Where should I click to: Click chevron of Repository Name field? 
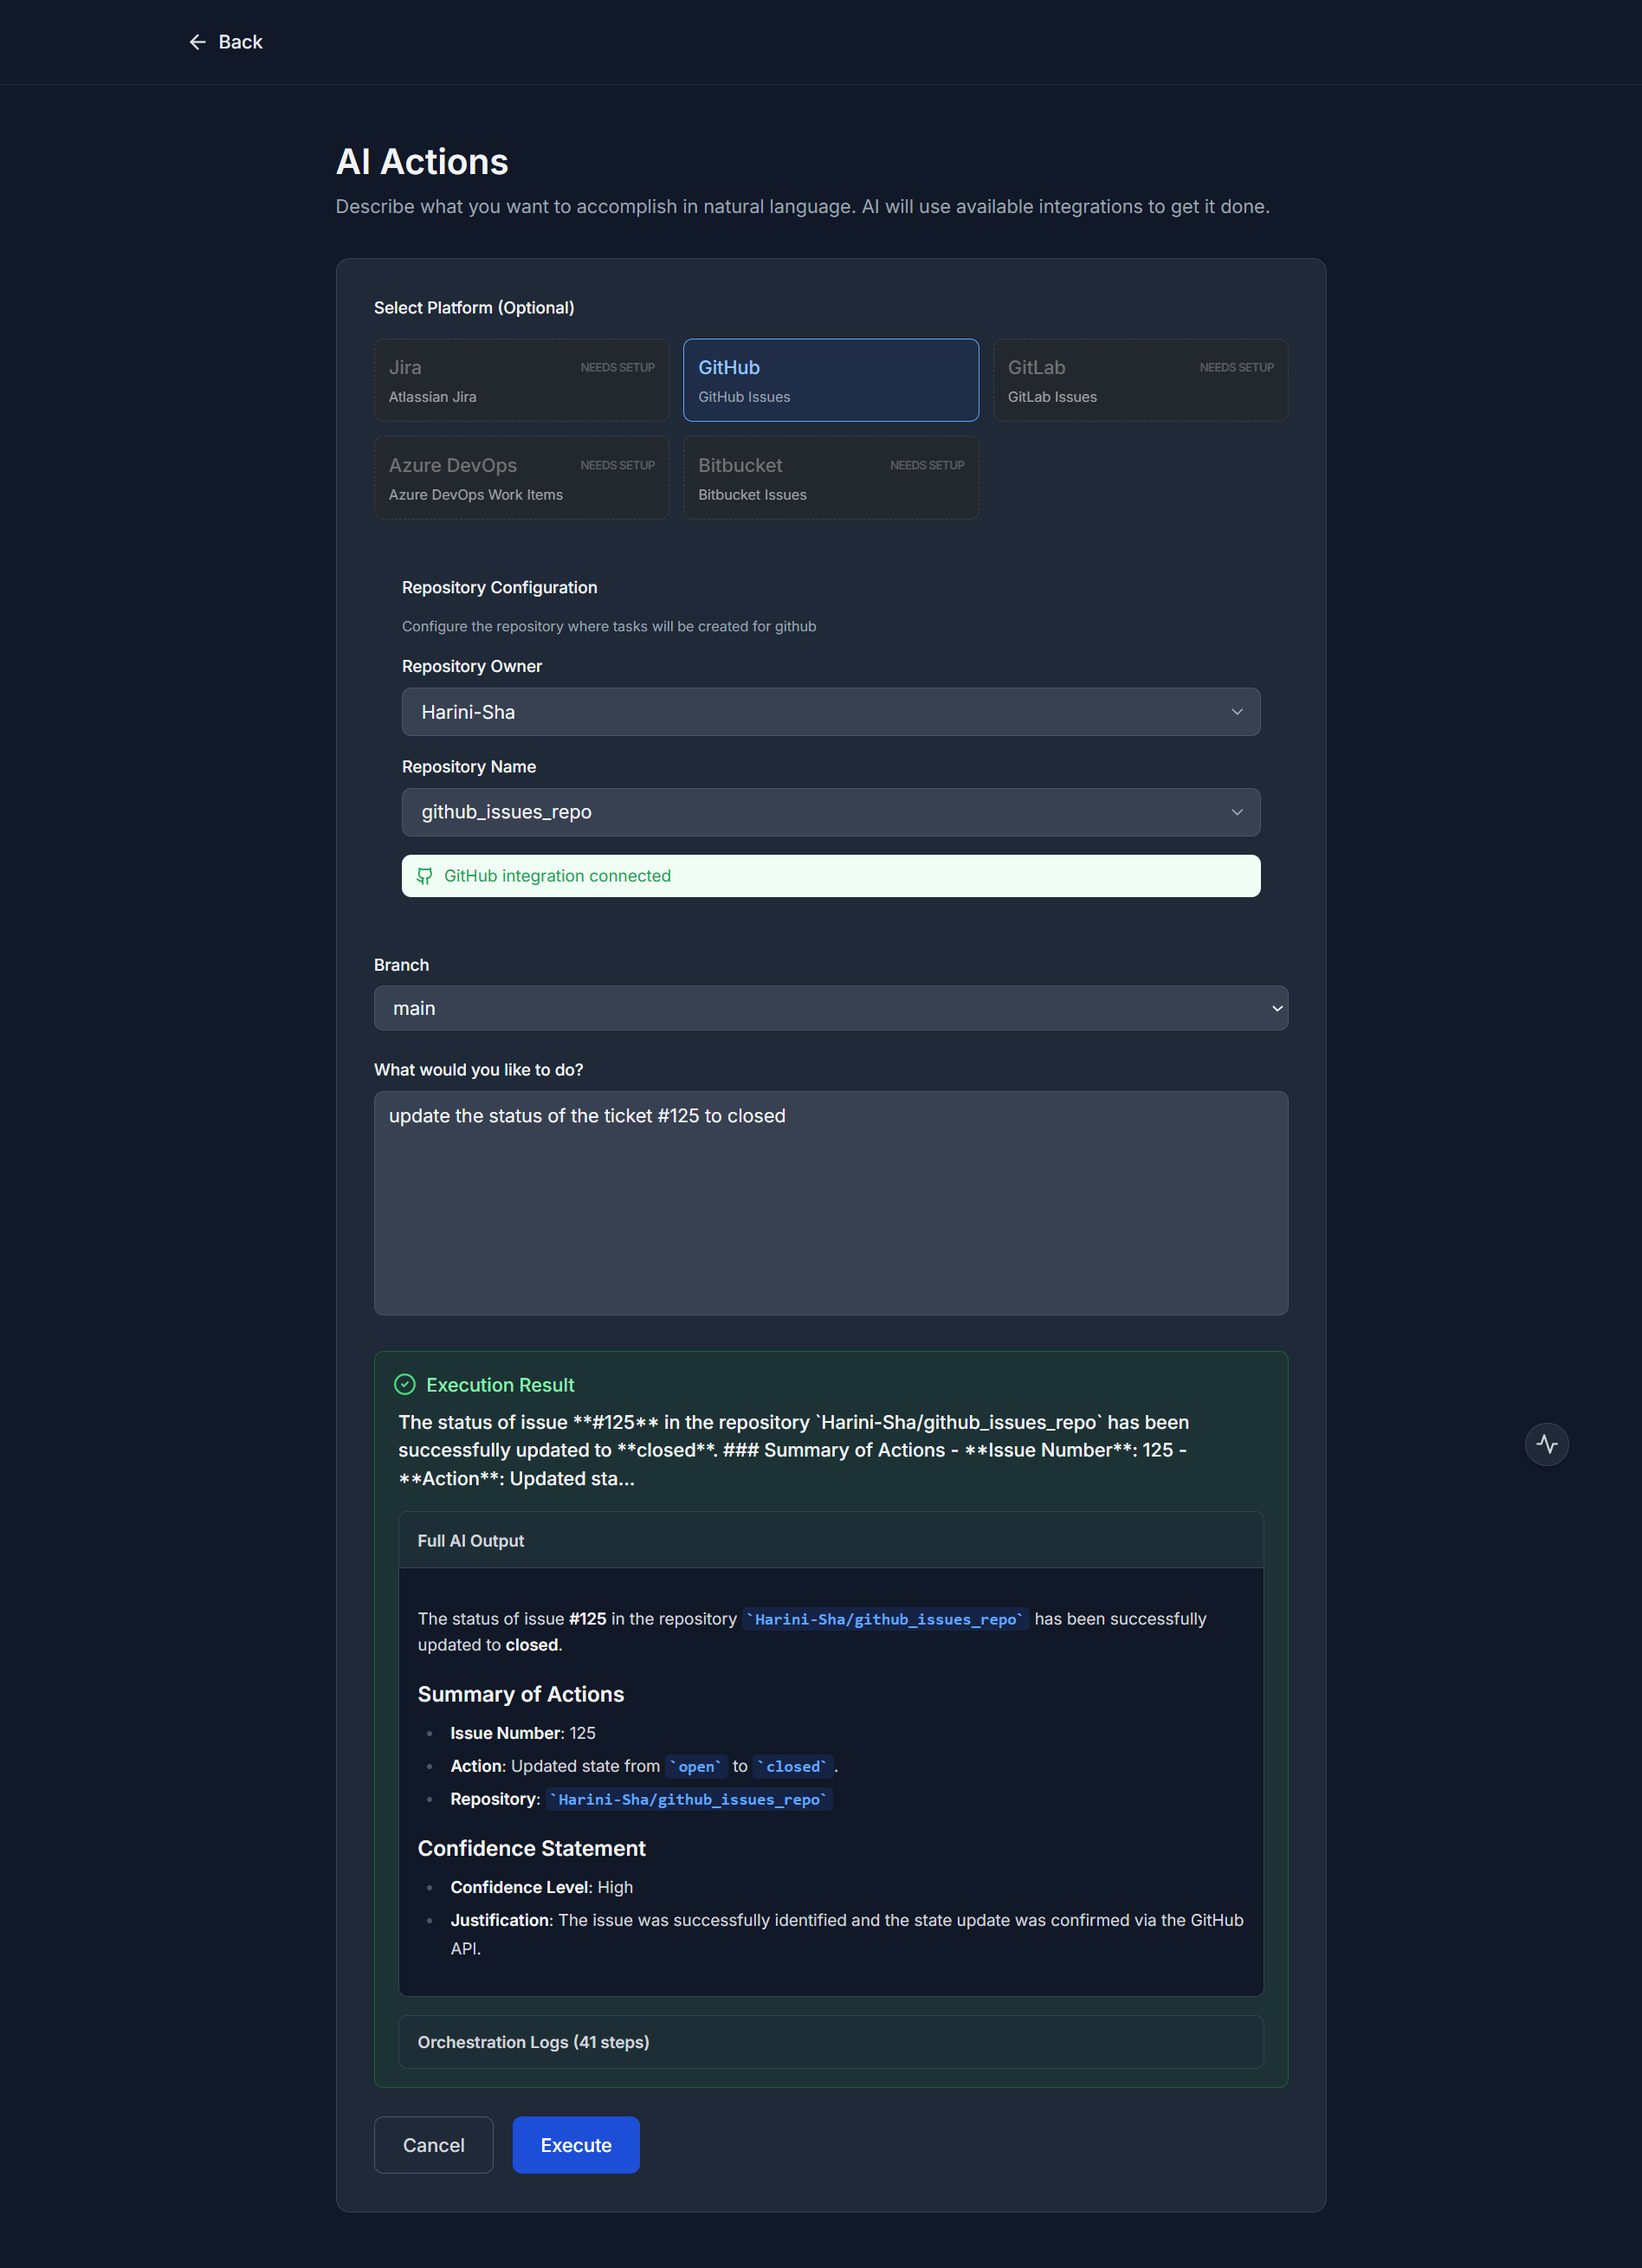(x=1237, y=812)
